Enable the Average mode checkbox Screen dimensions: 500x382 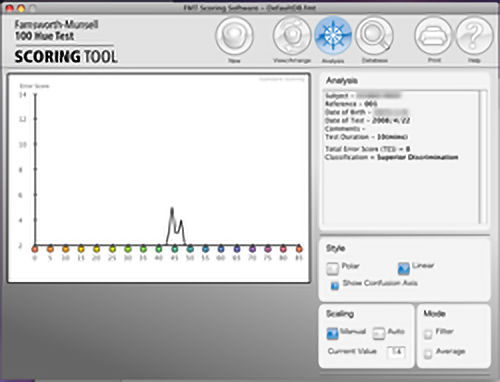(428, 354)
